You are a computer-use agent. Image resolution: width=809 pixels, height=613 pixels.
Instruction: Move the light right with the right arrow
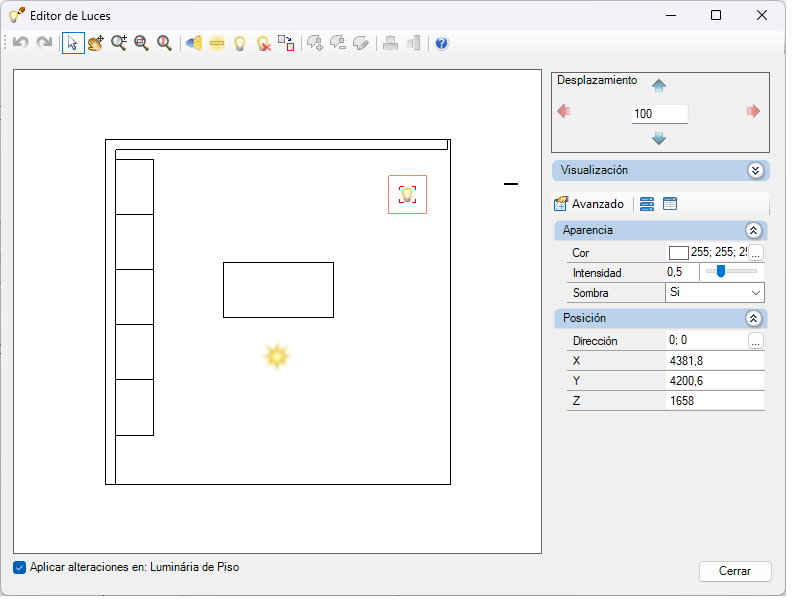pos(753,111)
